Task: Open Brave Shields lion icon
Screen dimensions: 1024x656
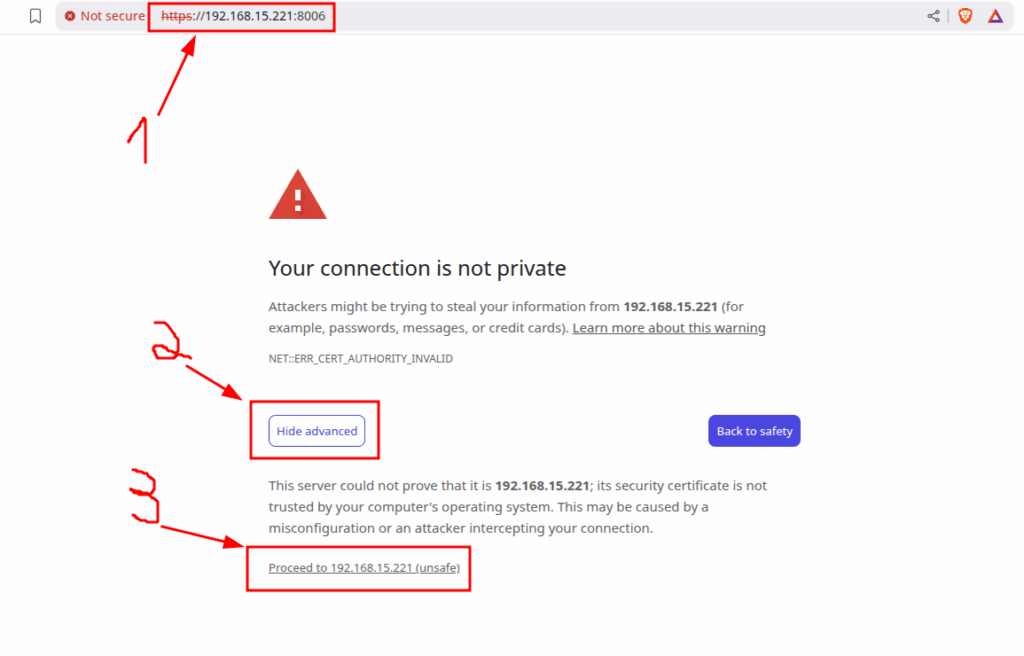Action: (965, 16)
